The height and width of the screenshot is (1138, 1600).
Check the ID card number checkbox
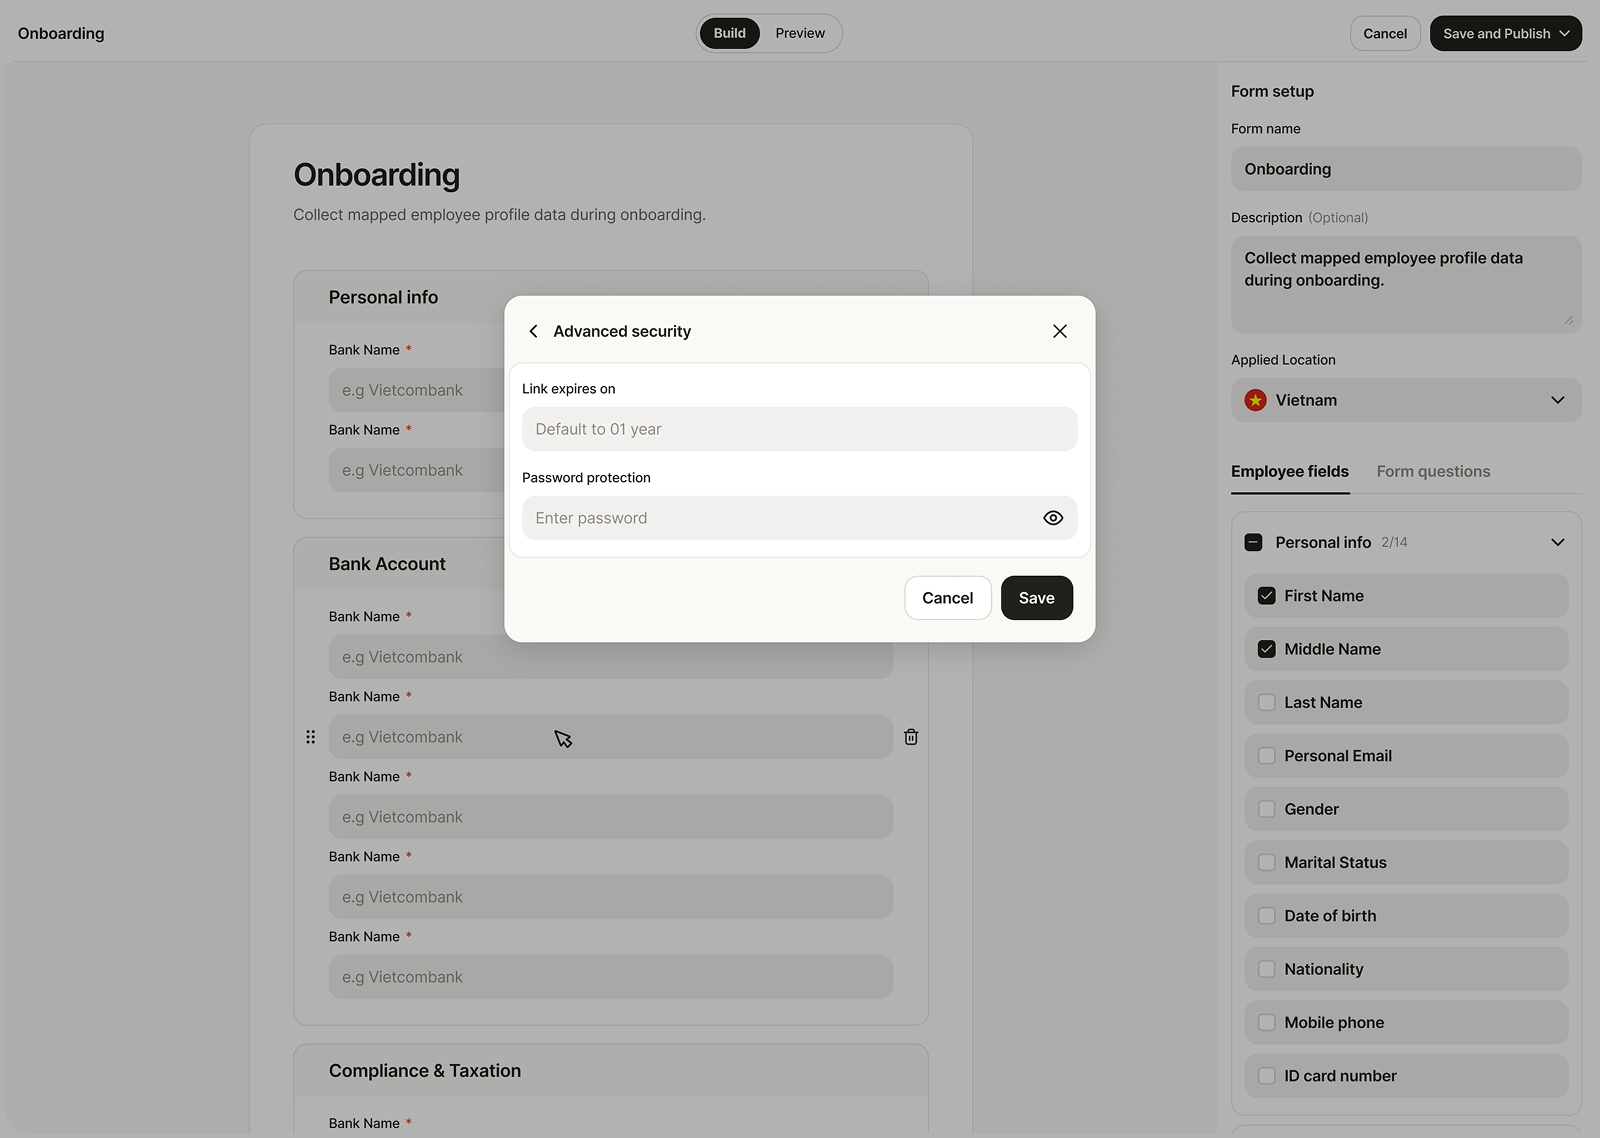coord(1266,1076)
